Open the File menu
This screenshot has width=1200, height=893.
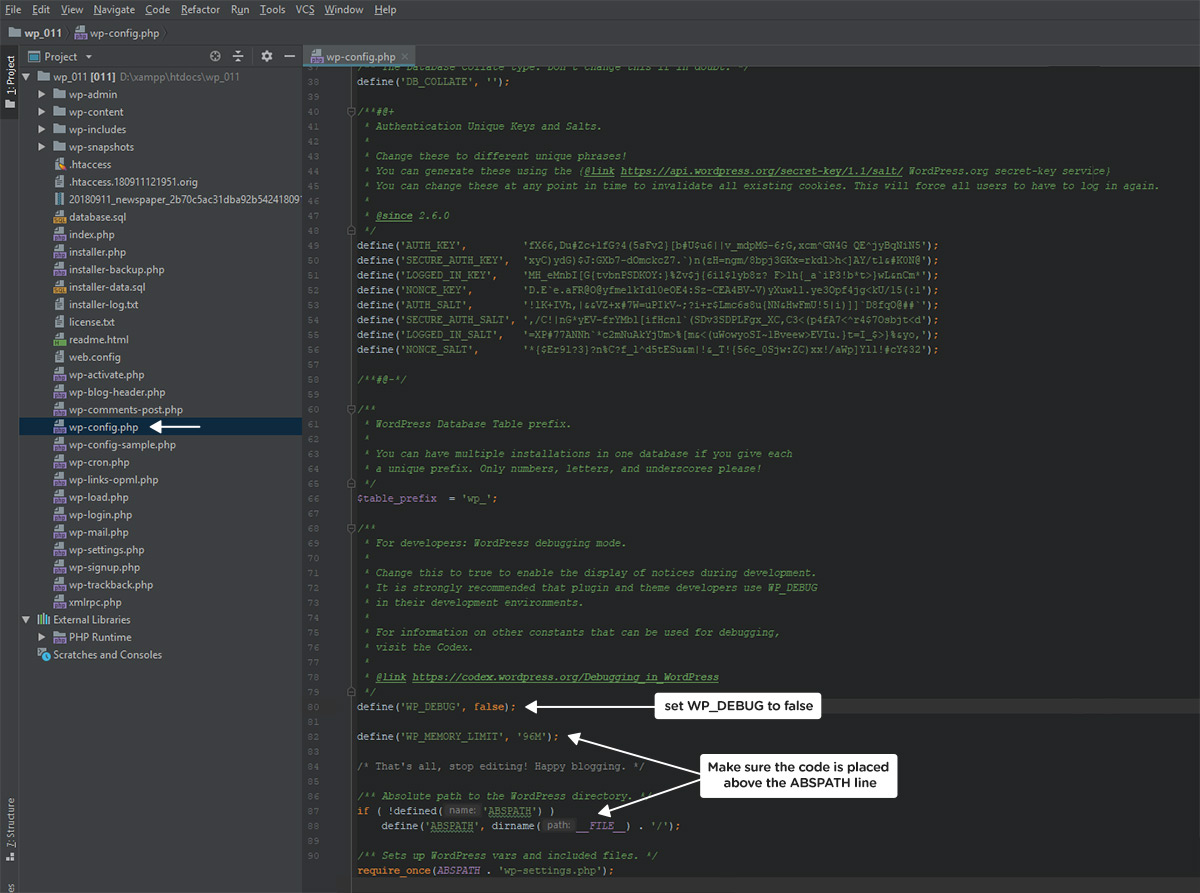[x=13, y=9]
